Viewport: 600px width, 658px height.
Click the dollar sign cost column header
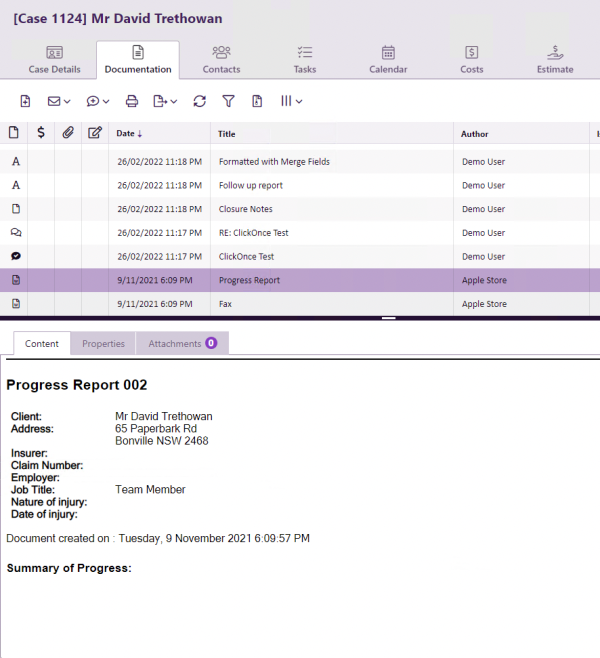point(41,133)
